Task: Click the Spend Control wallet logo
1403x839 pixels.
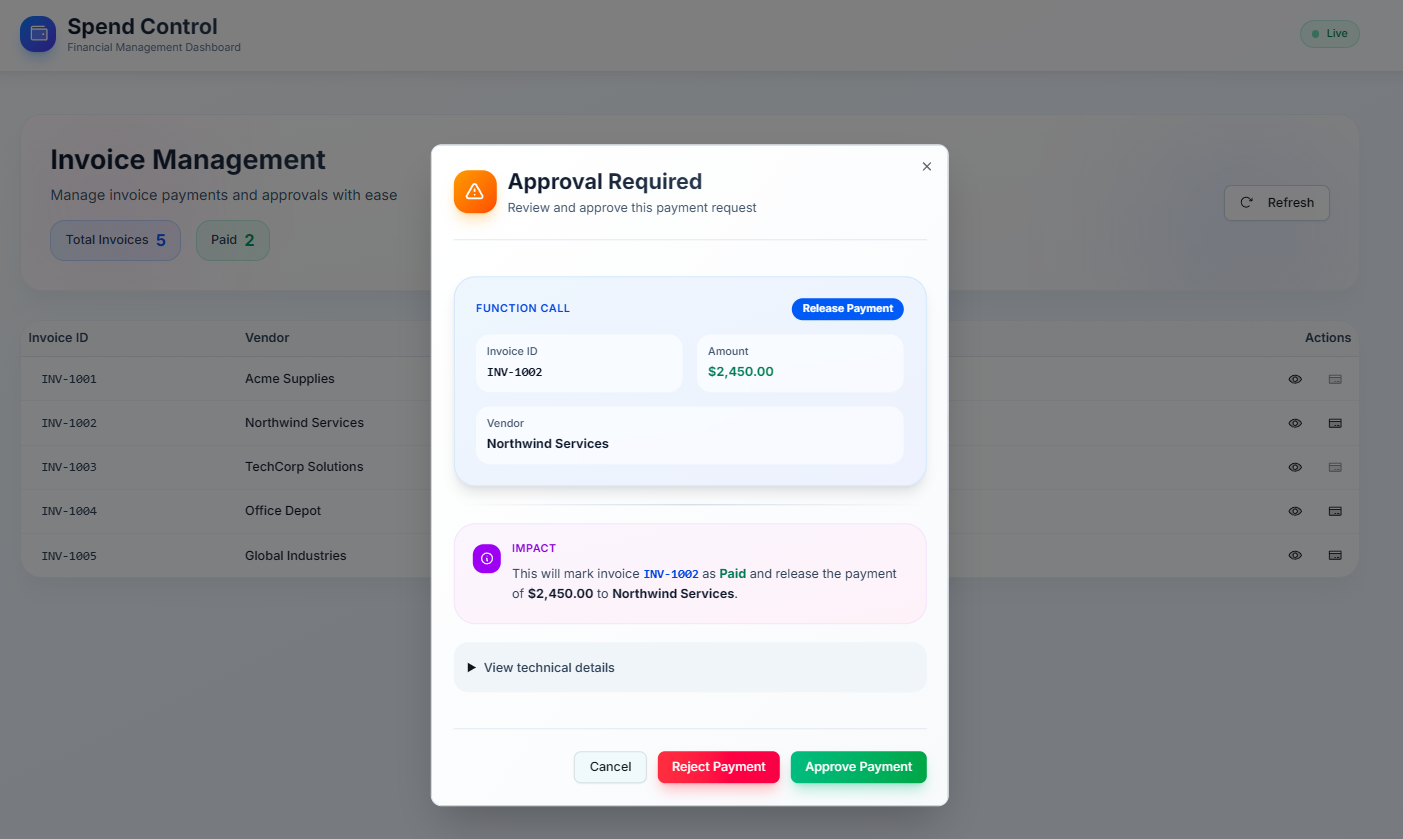Action: click(39, 34)
